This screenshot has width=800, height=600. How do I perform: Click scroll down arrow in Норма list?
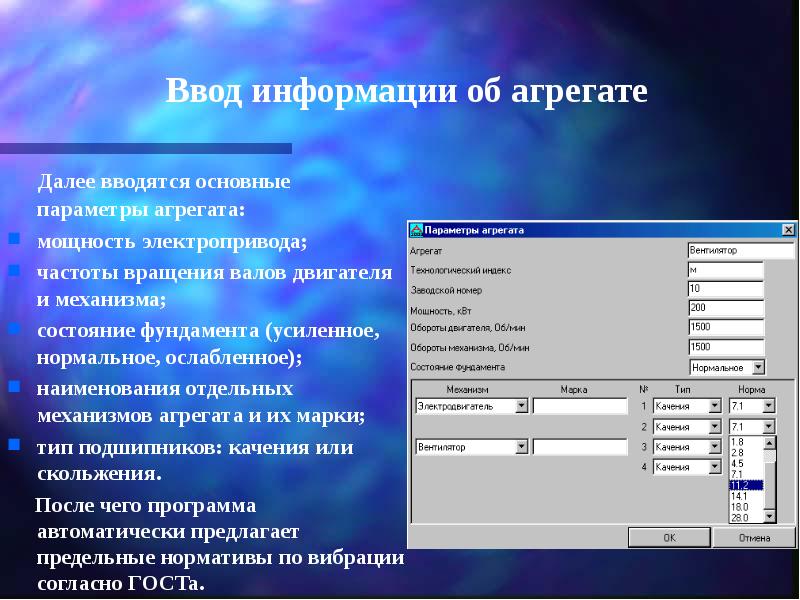[770, 516]
